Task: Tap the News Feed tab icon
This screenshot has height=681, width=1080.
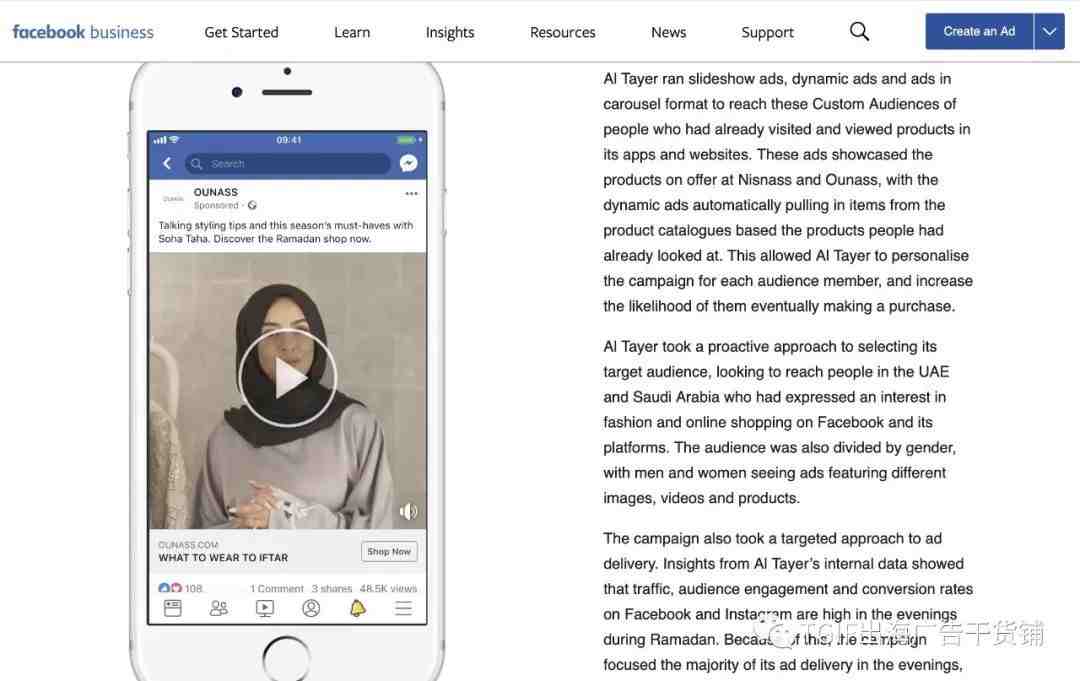Action: 173,608
